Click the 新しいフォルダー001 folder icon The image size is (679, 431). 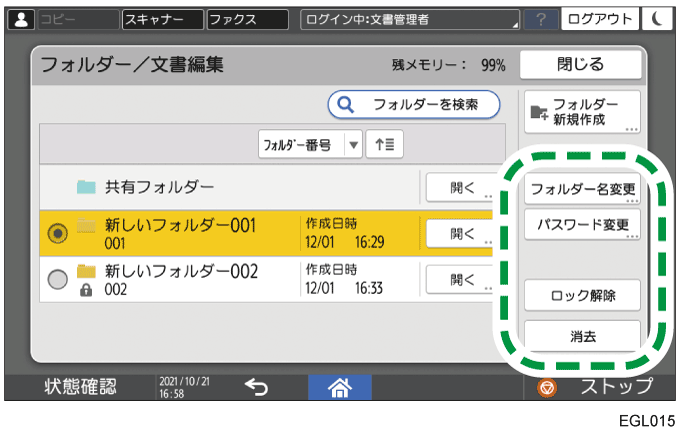86,226
